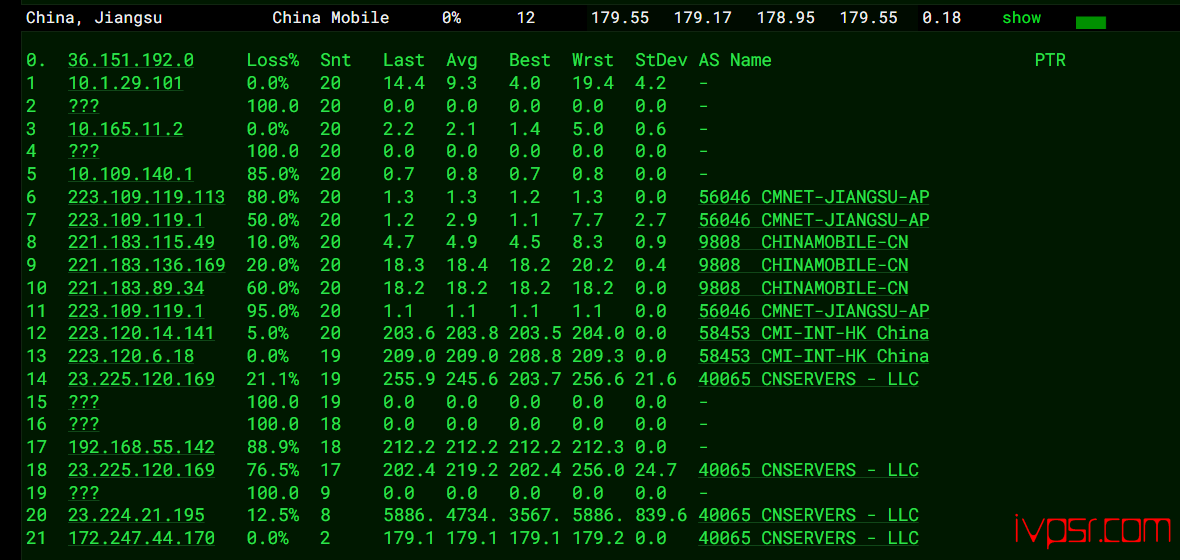Image resolution: width=1180 pixels, height=560 pixels.
Task: Open IP link 223.109.119.113
Action: point(147,197)
